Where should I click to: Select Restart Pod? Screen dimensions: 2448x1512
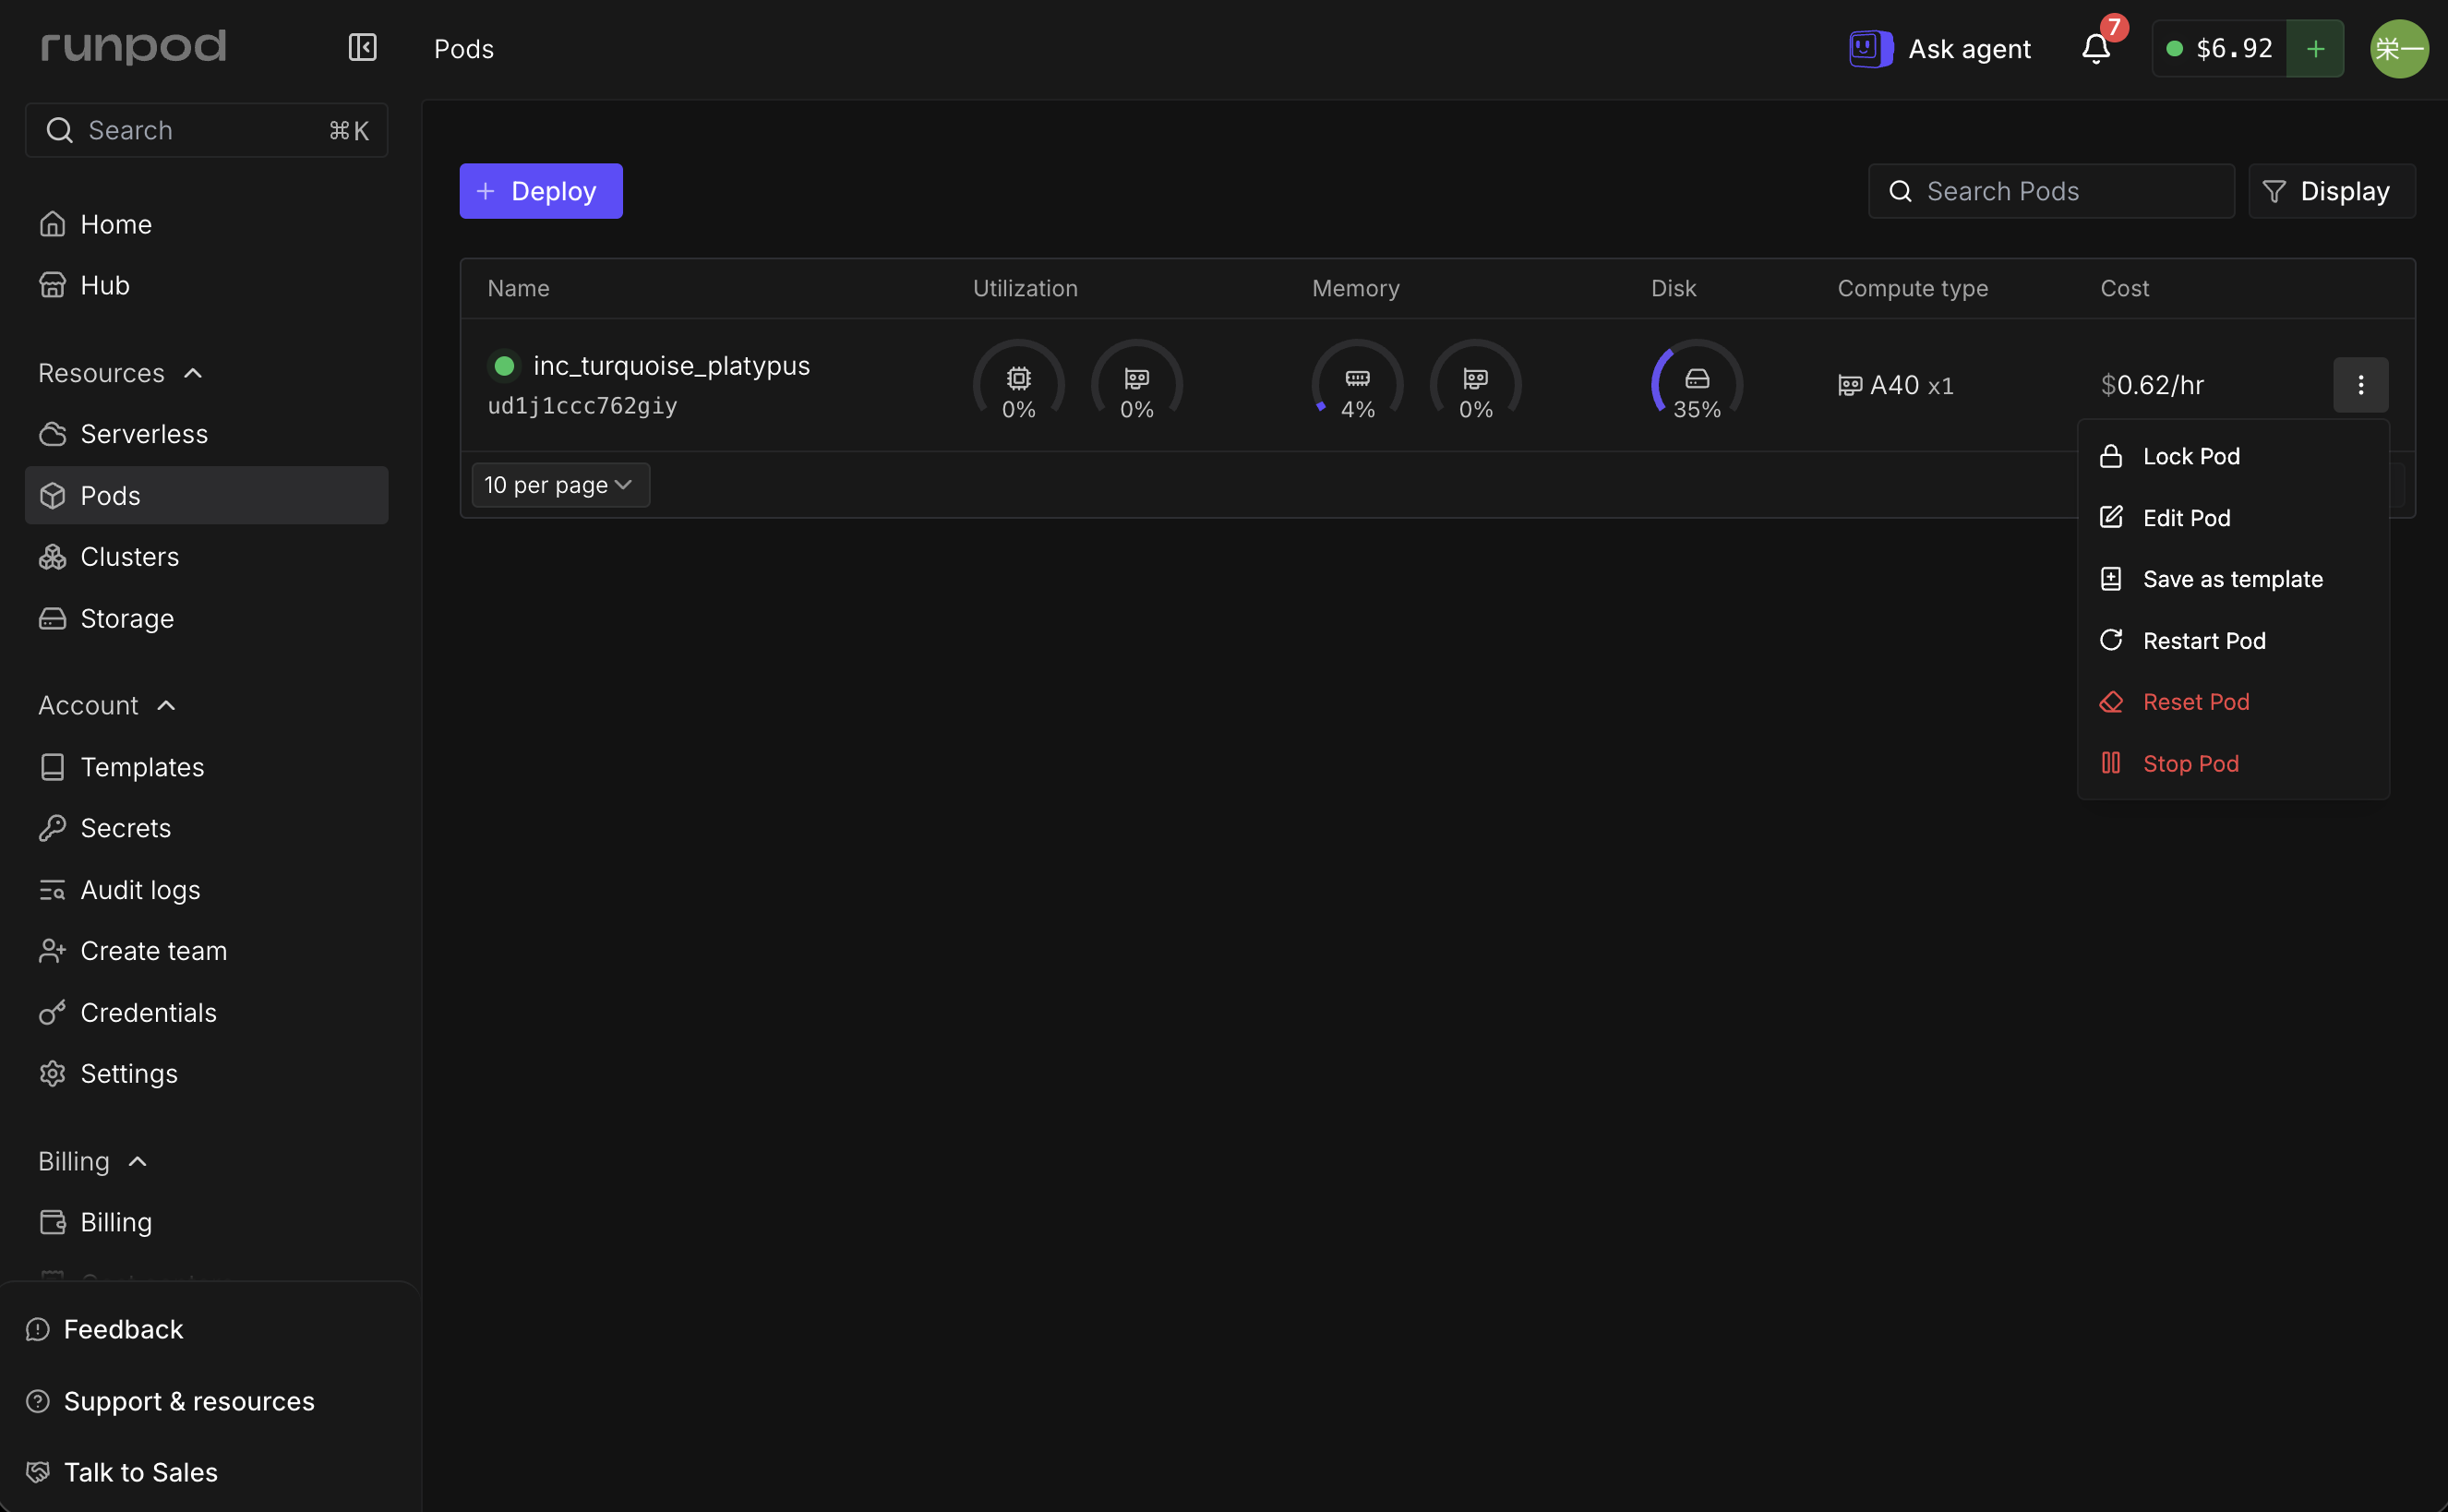click(x=2232, y=641)
